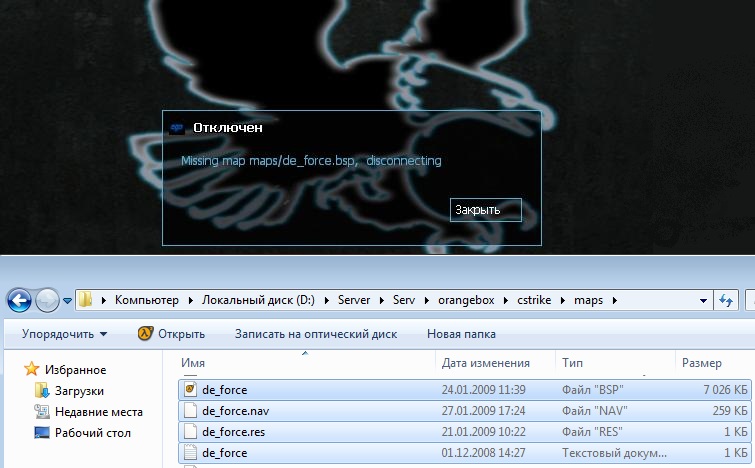Select the de_force text document

(x=465, y=453)
